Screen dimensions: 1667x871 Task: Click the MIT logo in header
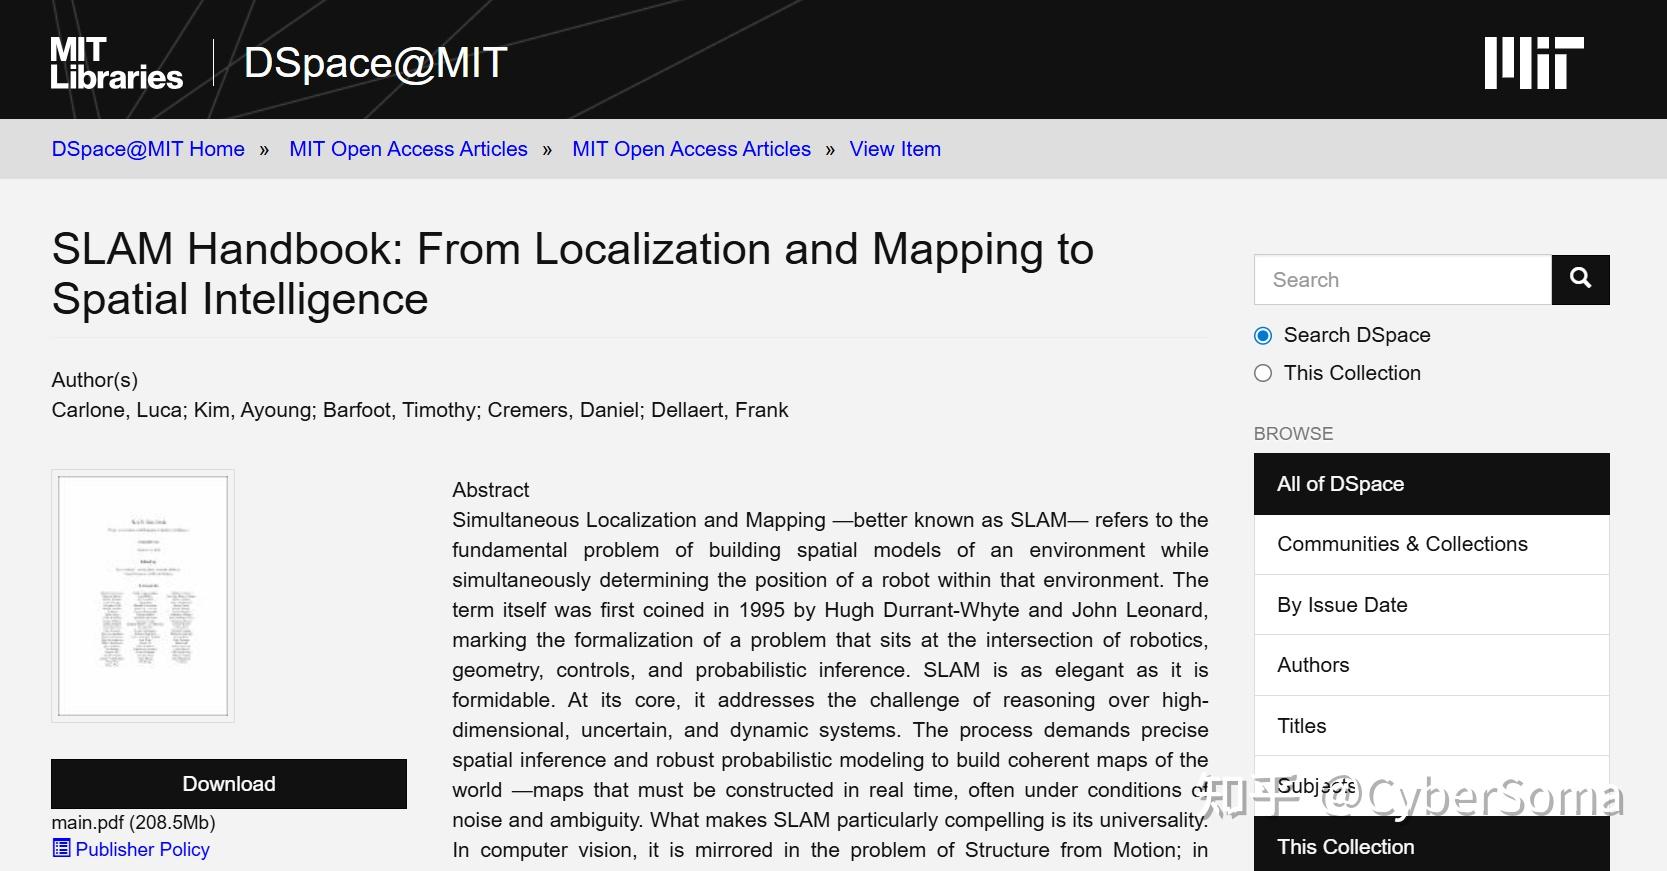[1534, 63]
